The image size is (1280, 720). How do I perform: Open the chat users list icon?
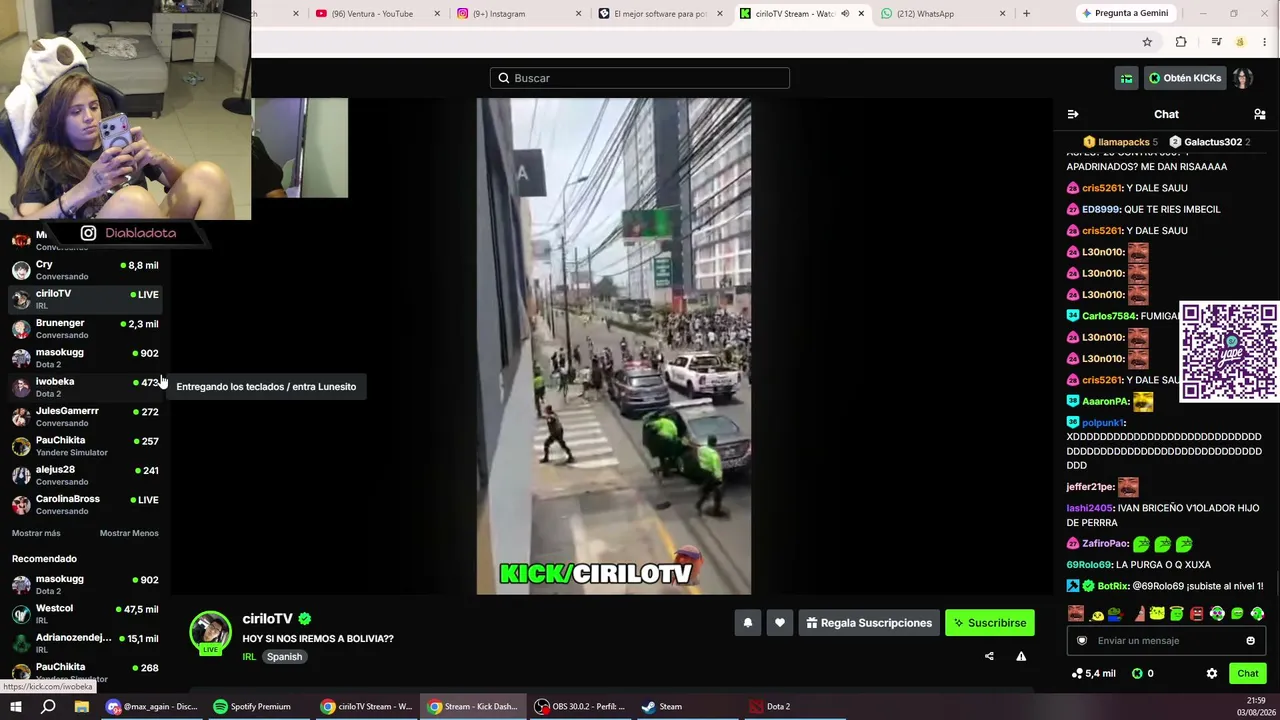coord(1260,114)
